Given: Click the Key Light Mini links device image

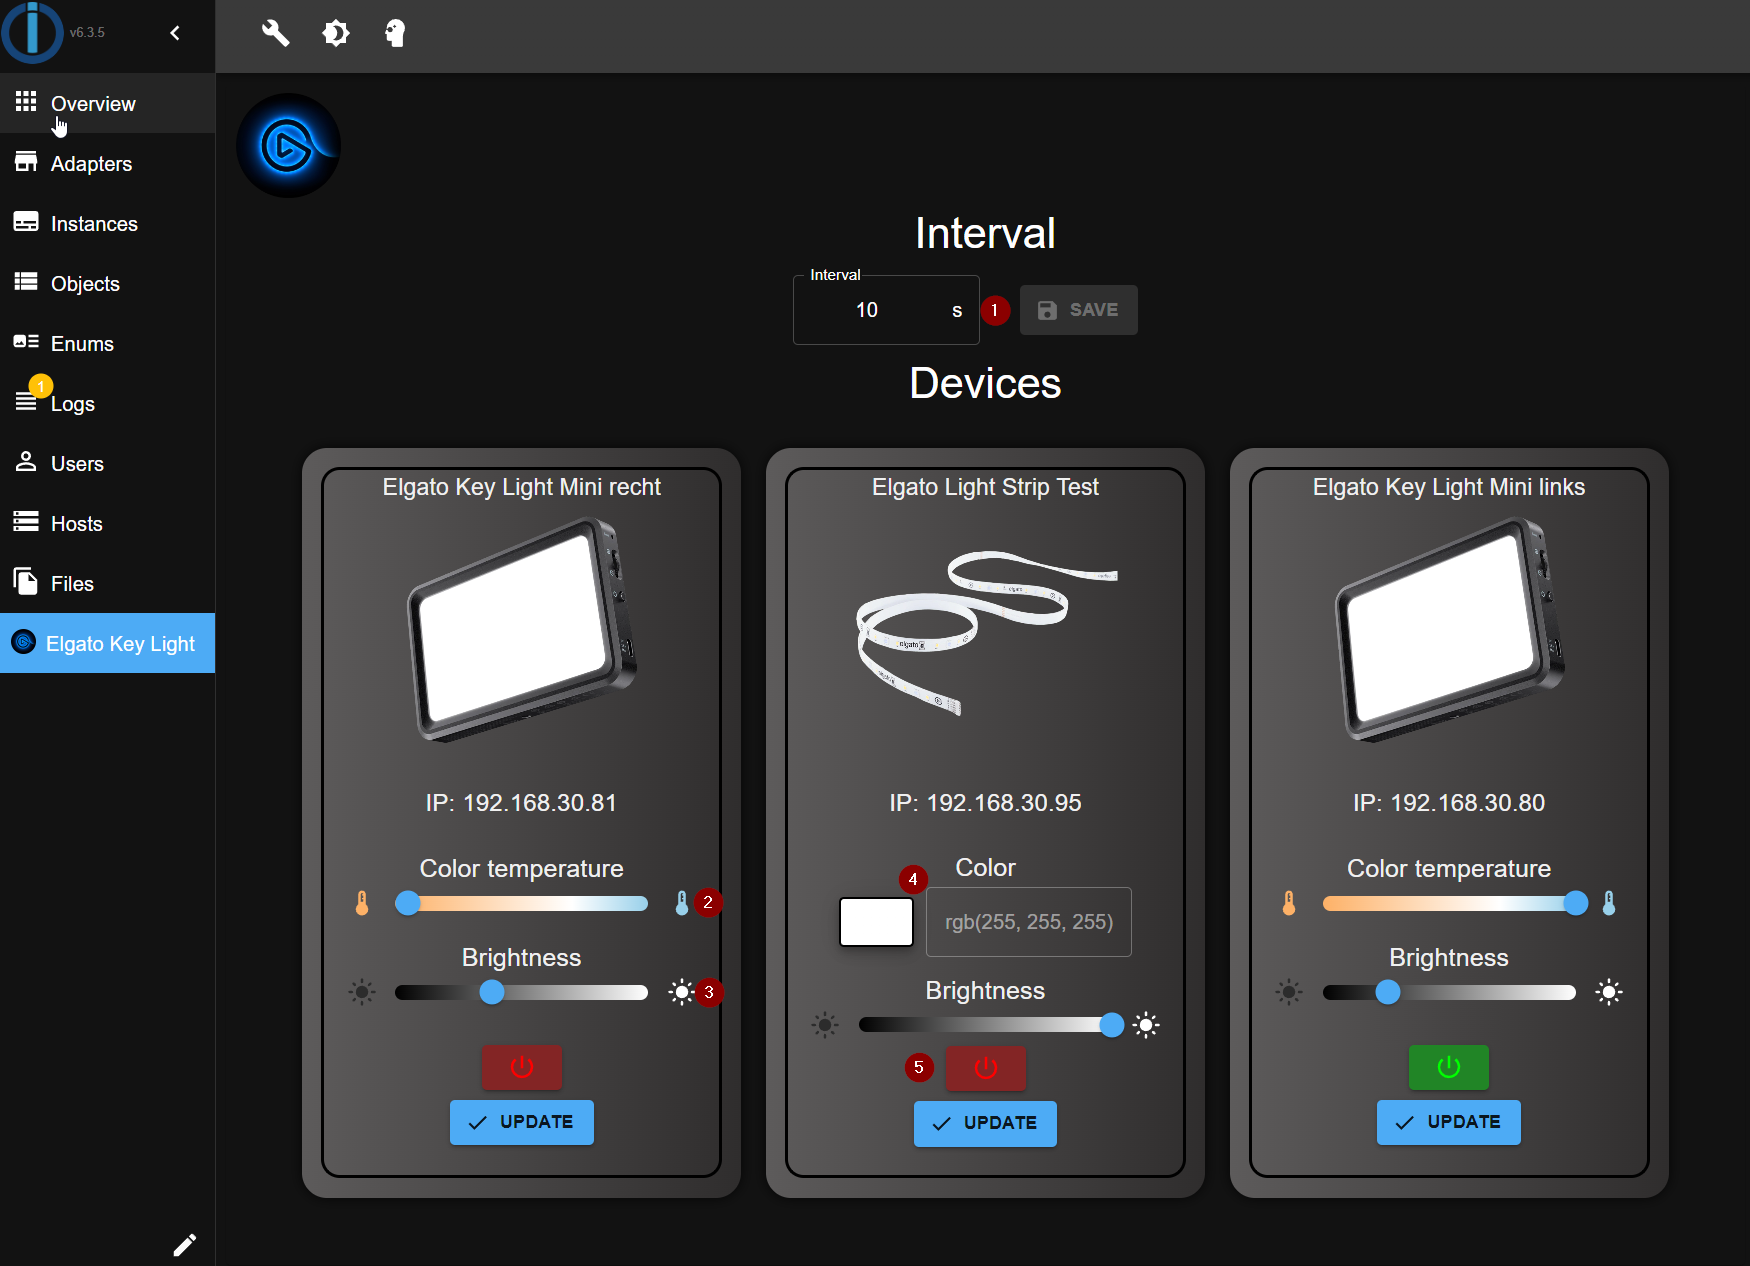Looking at the screenshot, I should click(1450, 630).
